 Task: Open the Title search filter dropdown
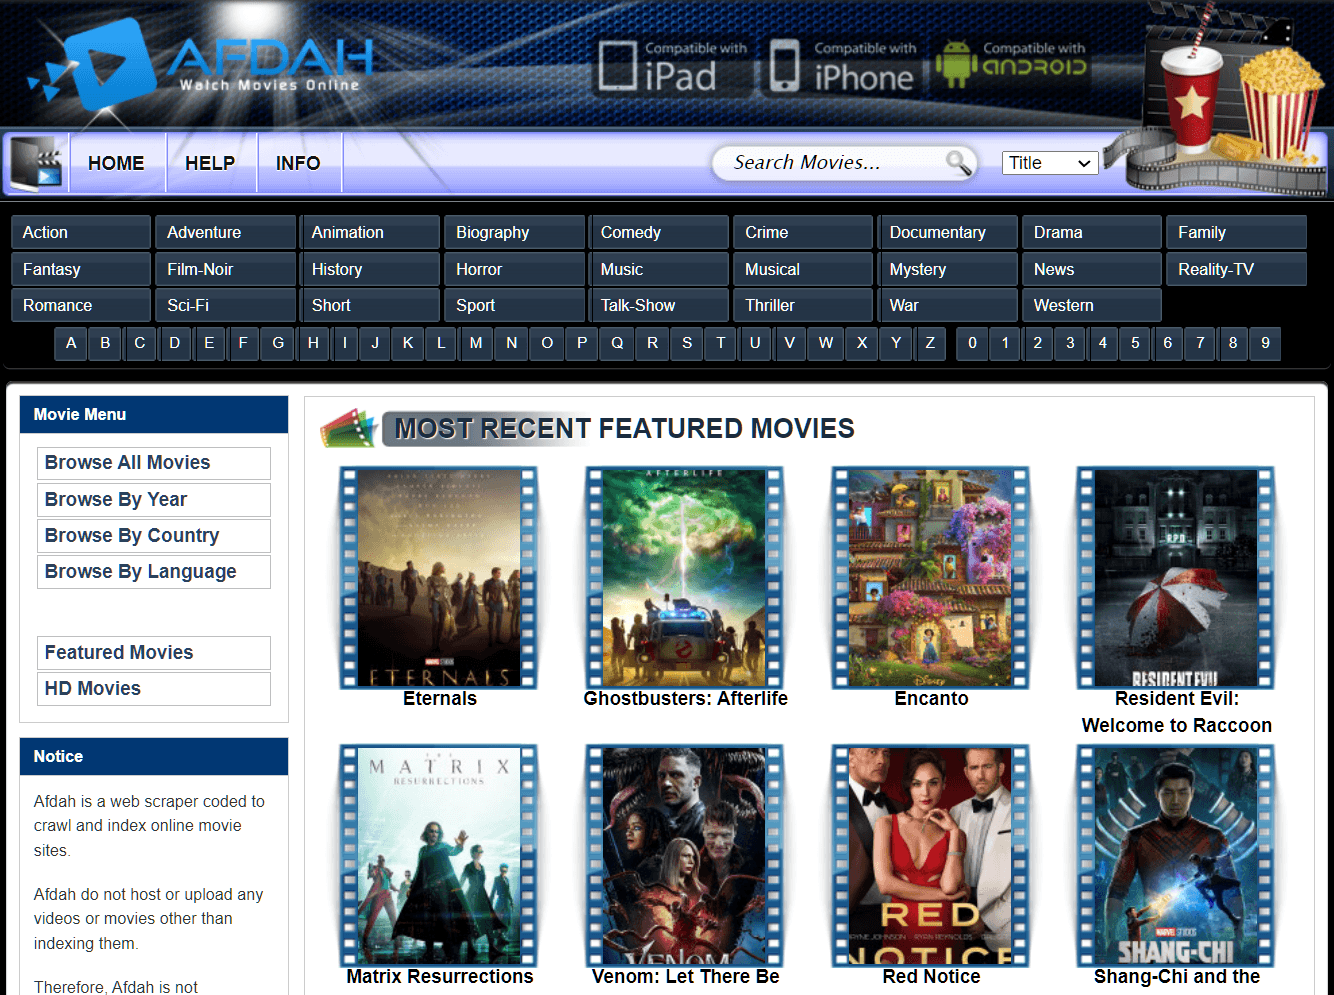point(1049,162)
